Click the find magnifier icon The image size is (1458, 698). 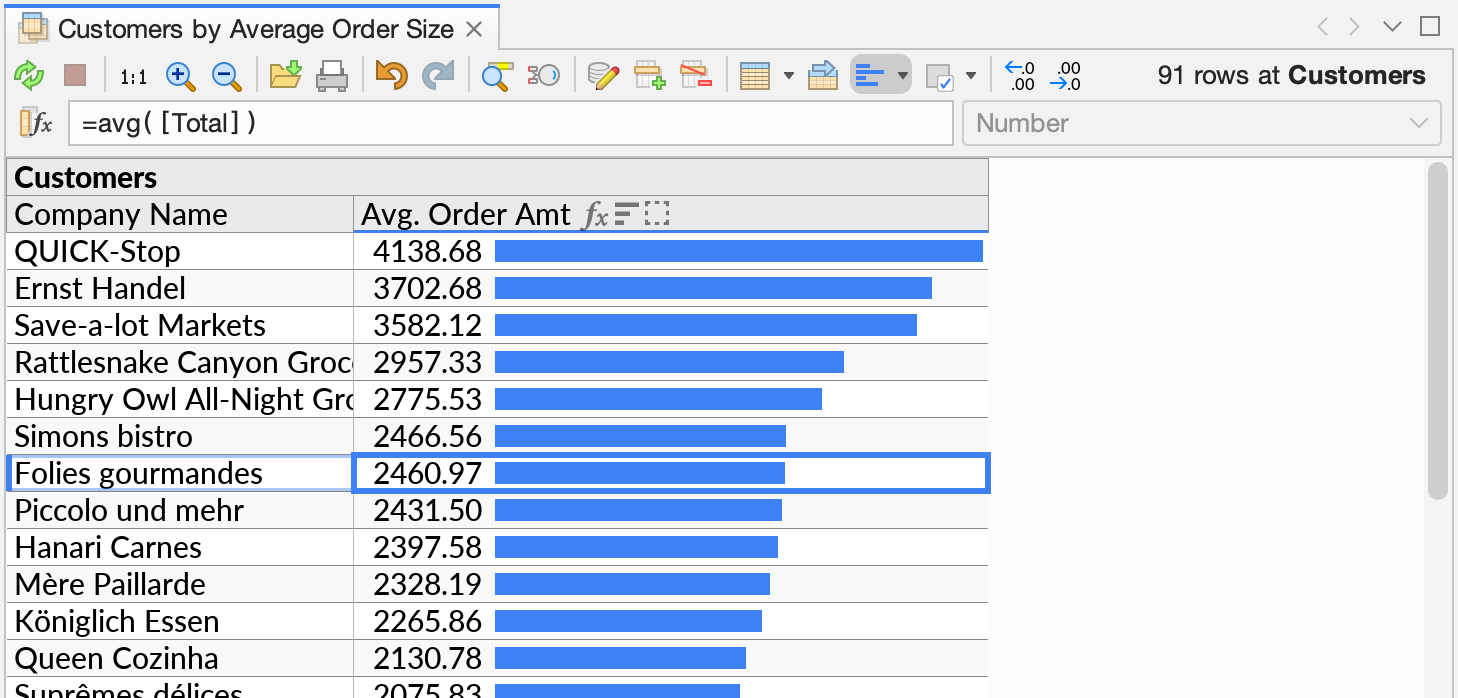point(493,75)
